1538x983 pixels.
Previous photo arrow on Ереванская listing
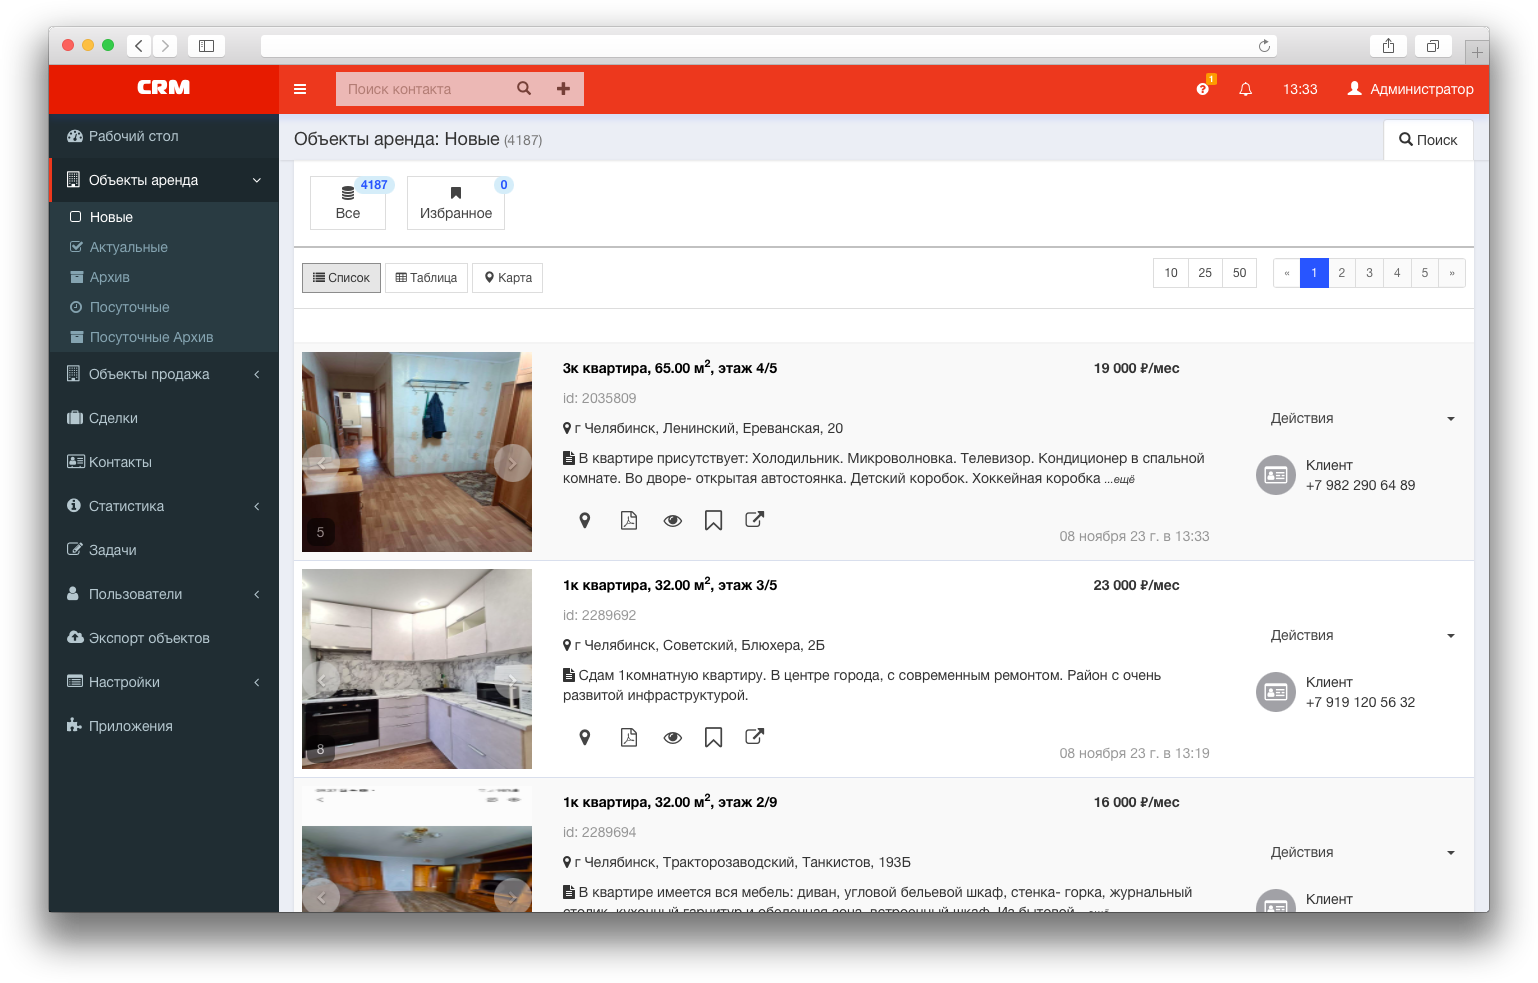click(321, 463)
